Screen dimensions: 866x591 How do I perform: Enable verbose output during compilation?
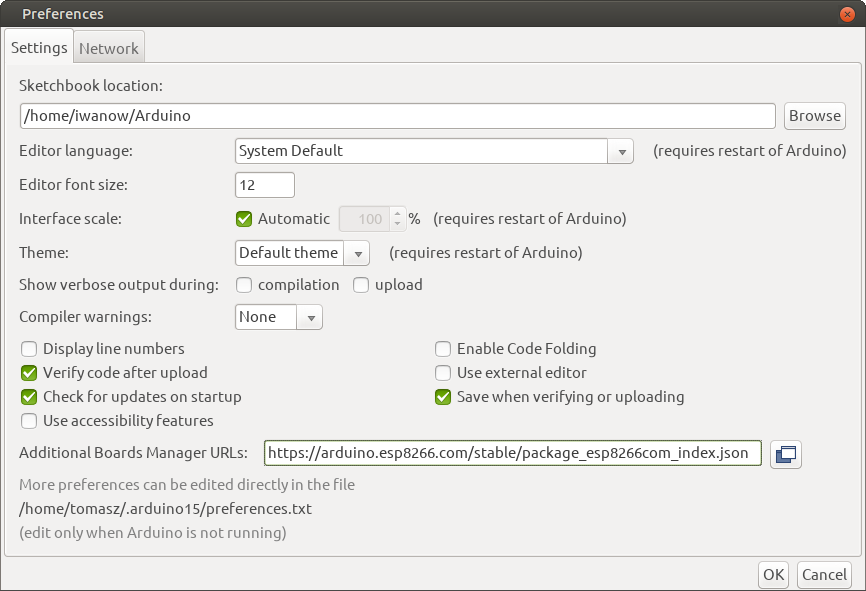point(244,285)
